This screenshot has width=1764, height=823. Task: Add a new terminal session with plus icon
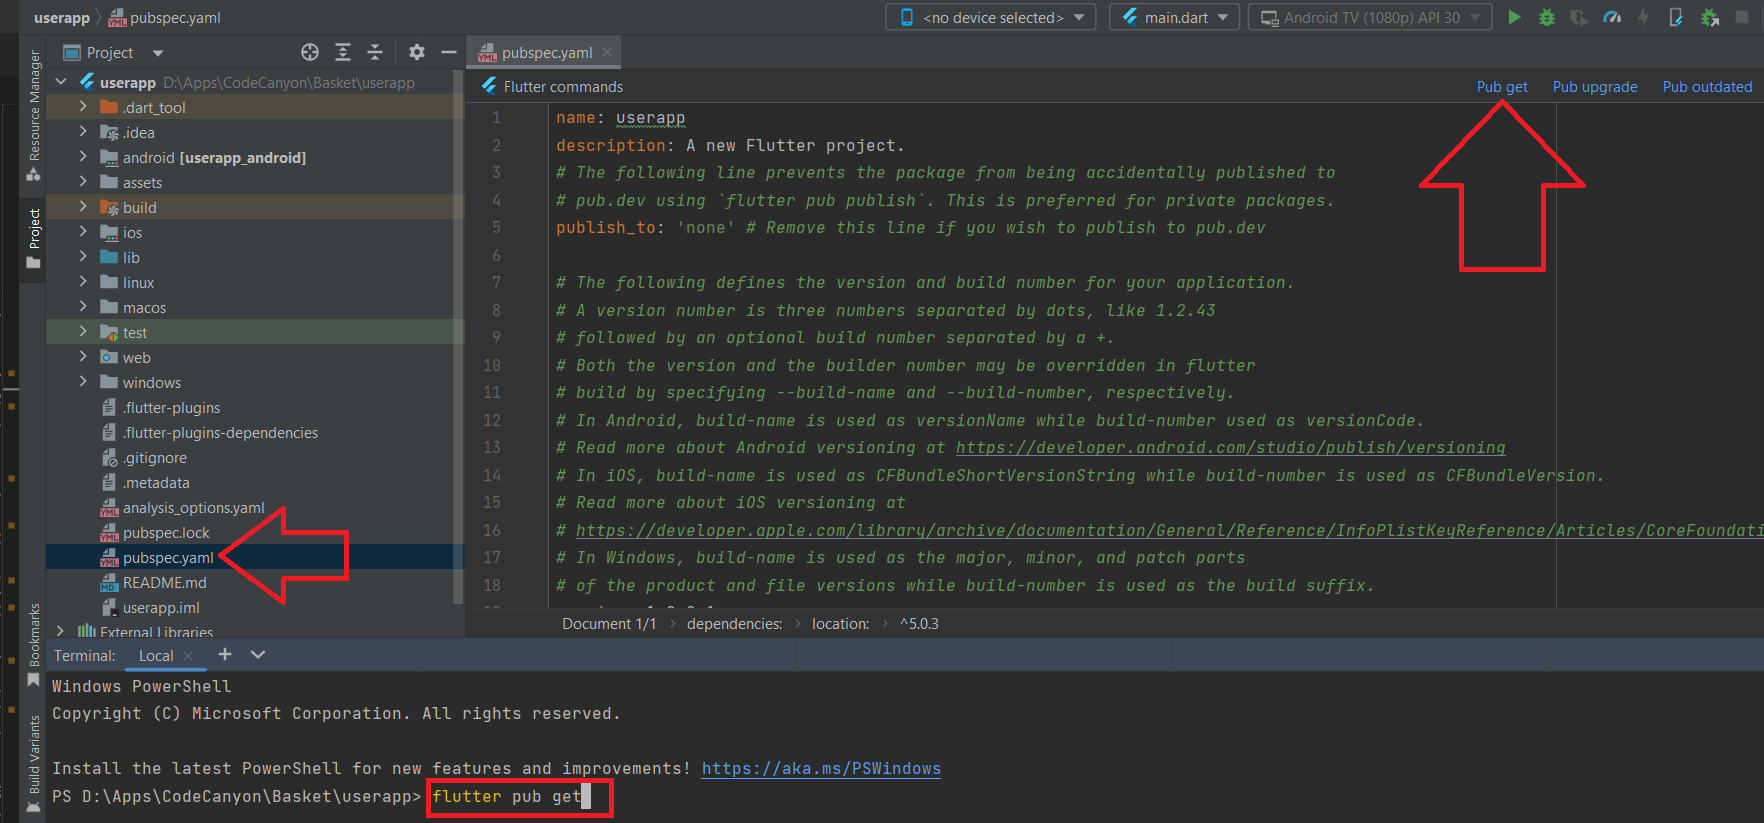[225, 654]
